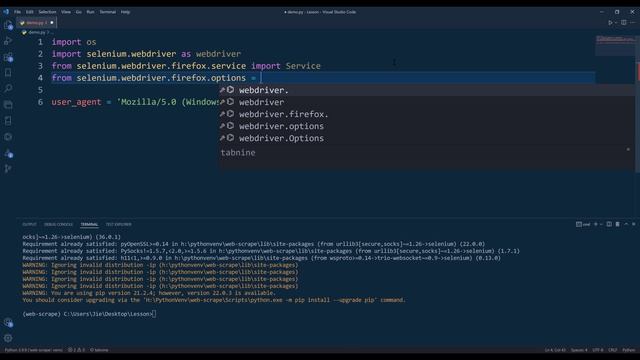Click the UTF-8 encoding status item

598,350
